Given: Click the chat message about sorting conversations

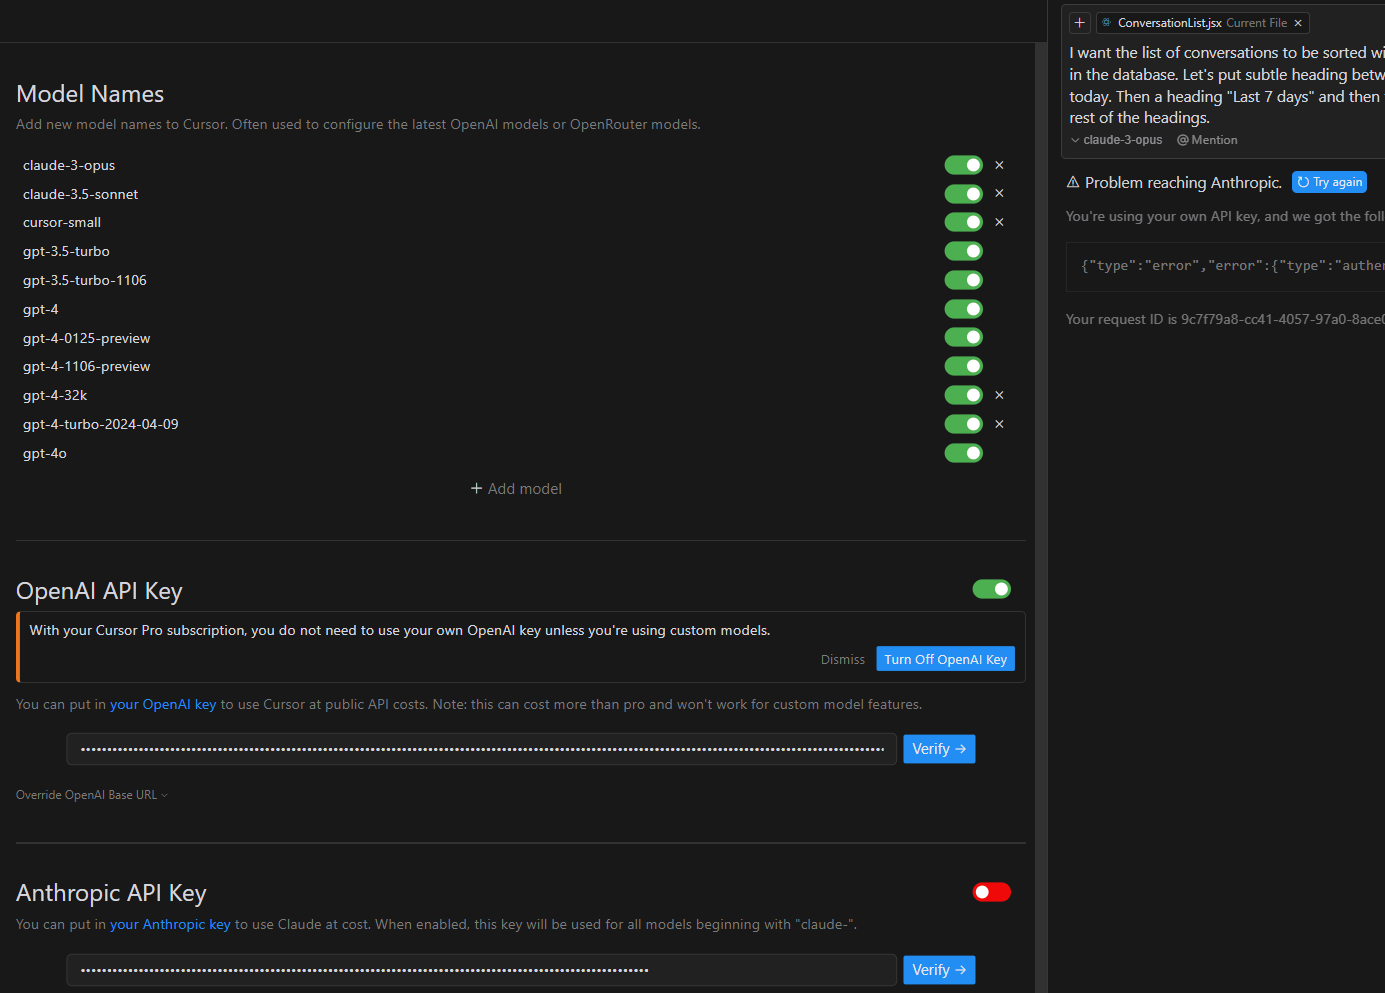Looking at the screenshot, I should point(1227,85).
